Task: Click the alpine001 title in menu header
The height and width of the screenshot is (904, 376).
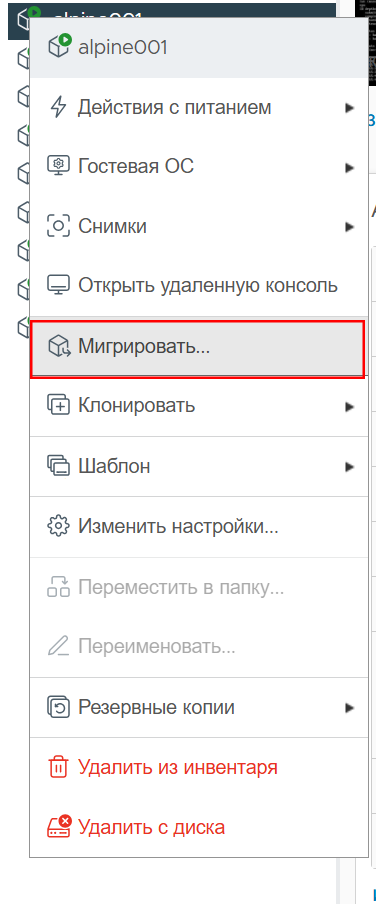Action: (x=122, y=47)
